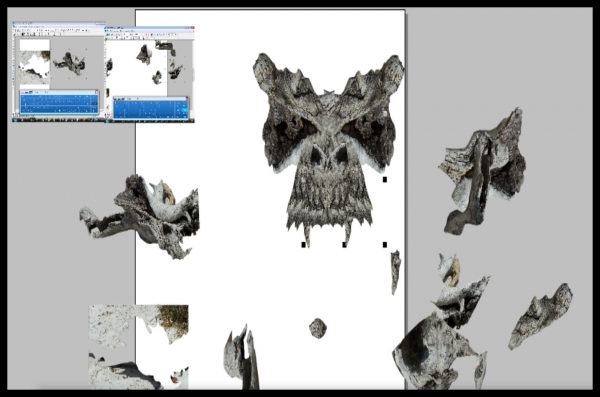Select the elongated fragment at the far right bottom
This screenshot has width=600, height=397.
[540, 316]
